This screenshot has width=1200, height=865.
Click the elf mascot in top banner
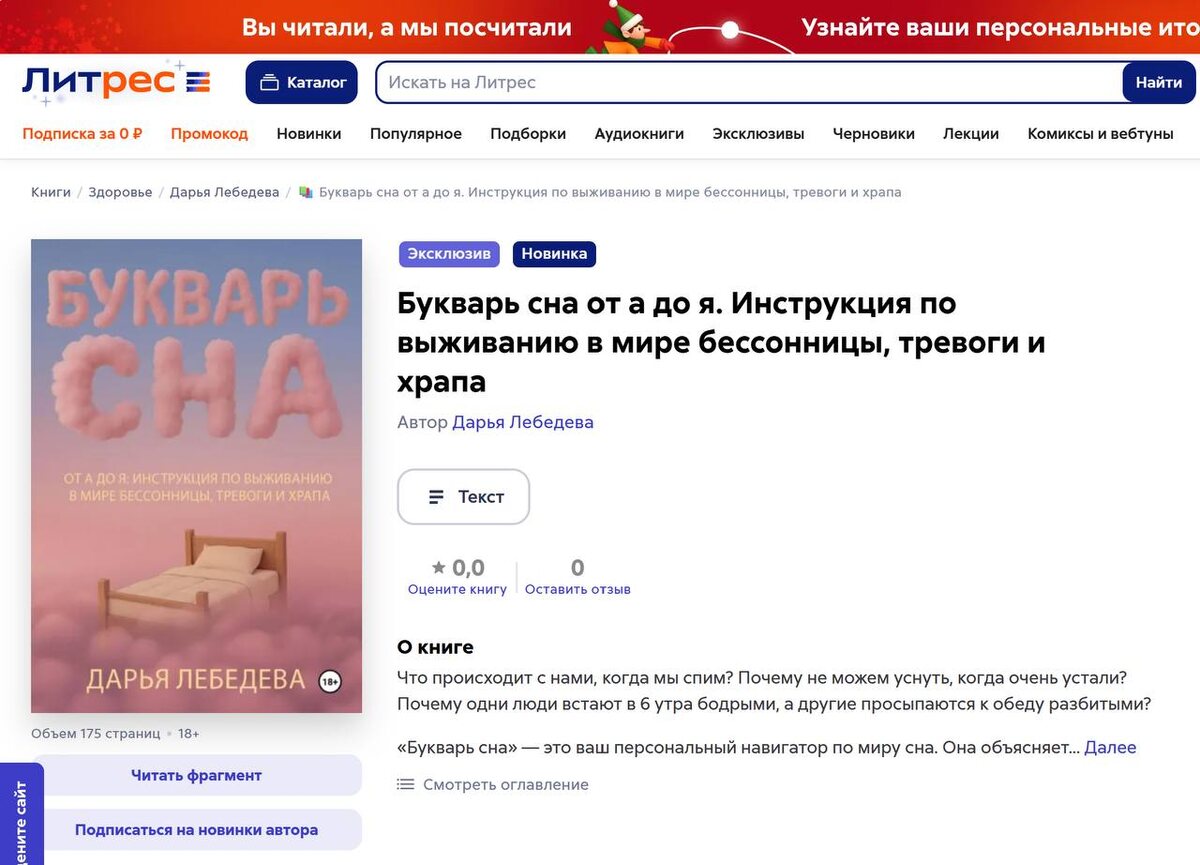click(x=632, y=27)
